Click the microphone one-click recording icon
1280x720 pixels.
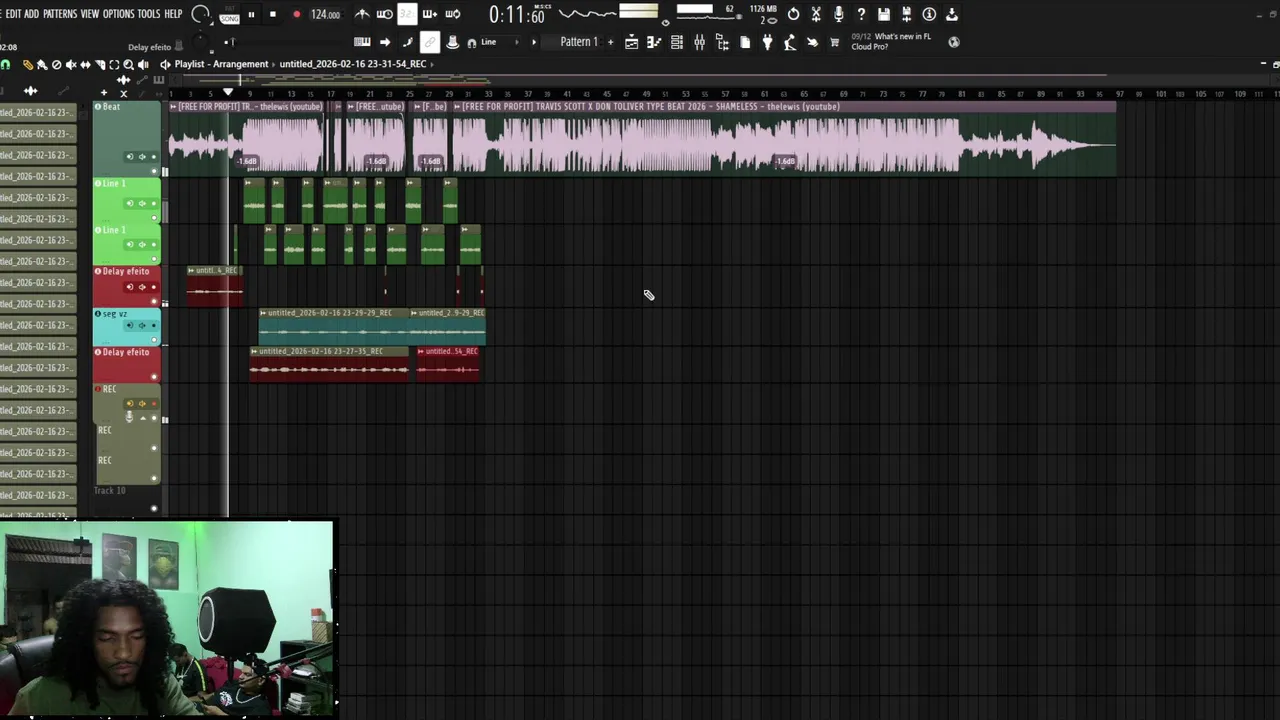pos(838,14)
